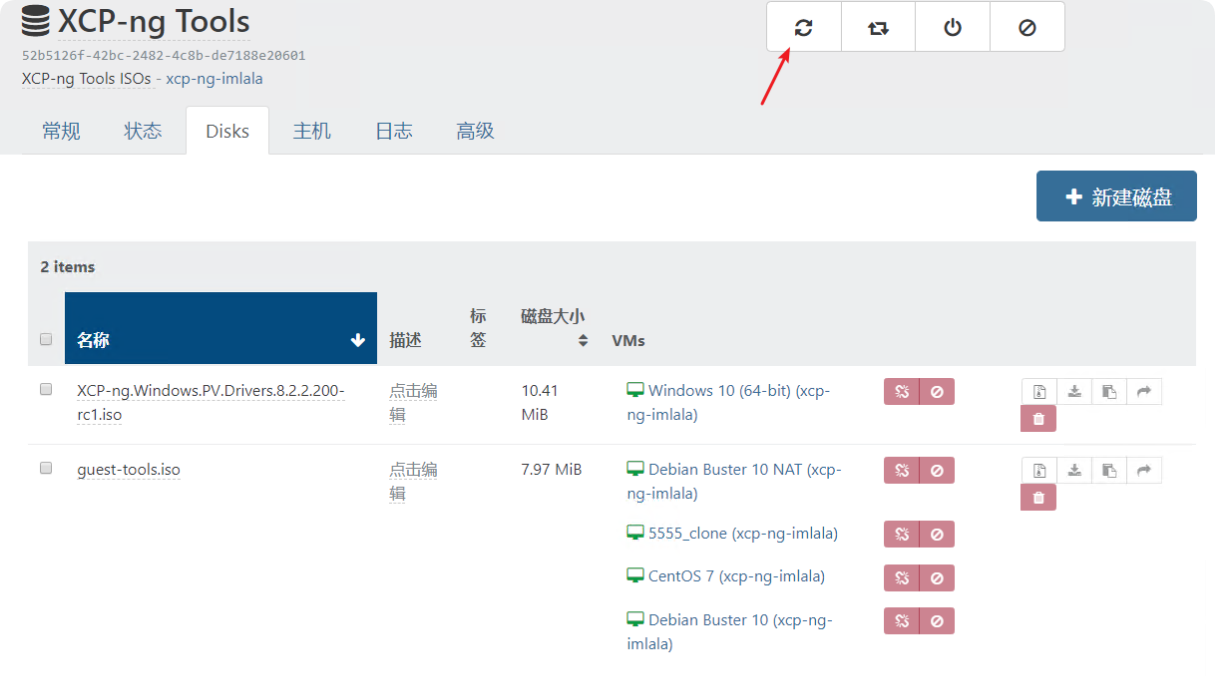Viewport: 1215px width, 677px height.
Task: Edit the XCP-ng Tools ISOs description text
Action: 86,78
